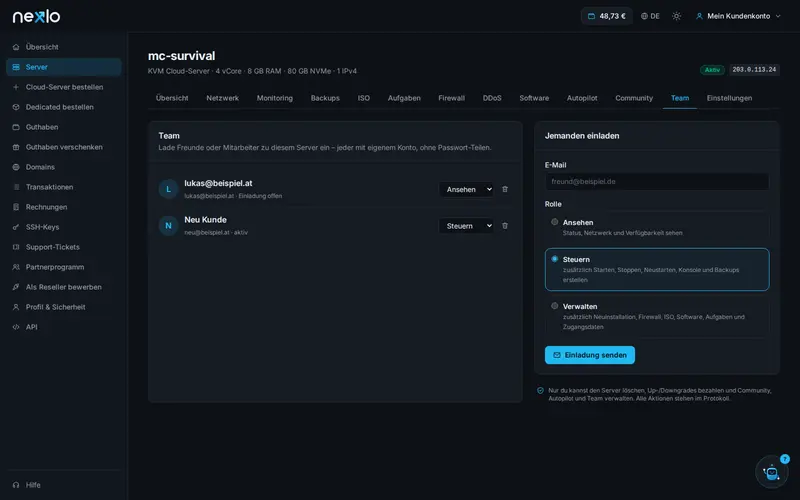Click the nexlo logo
Image resolution: width=800 pixels, height=500 pixels.
click(x=36, y=16)
